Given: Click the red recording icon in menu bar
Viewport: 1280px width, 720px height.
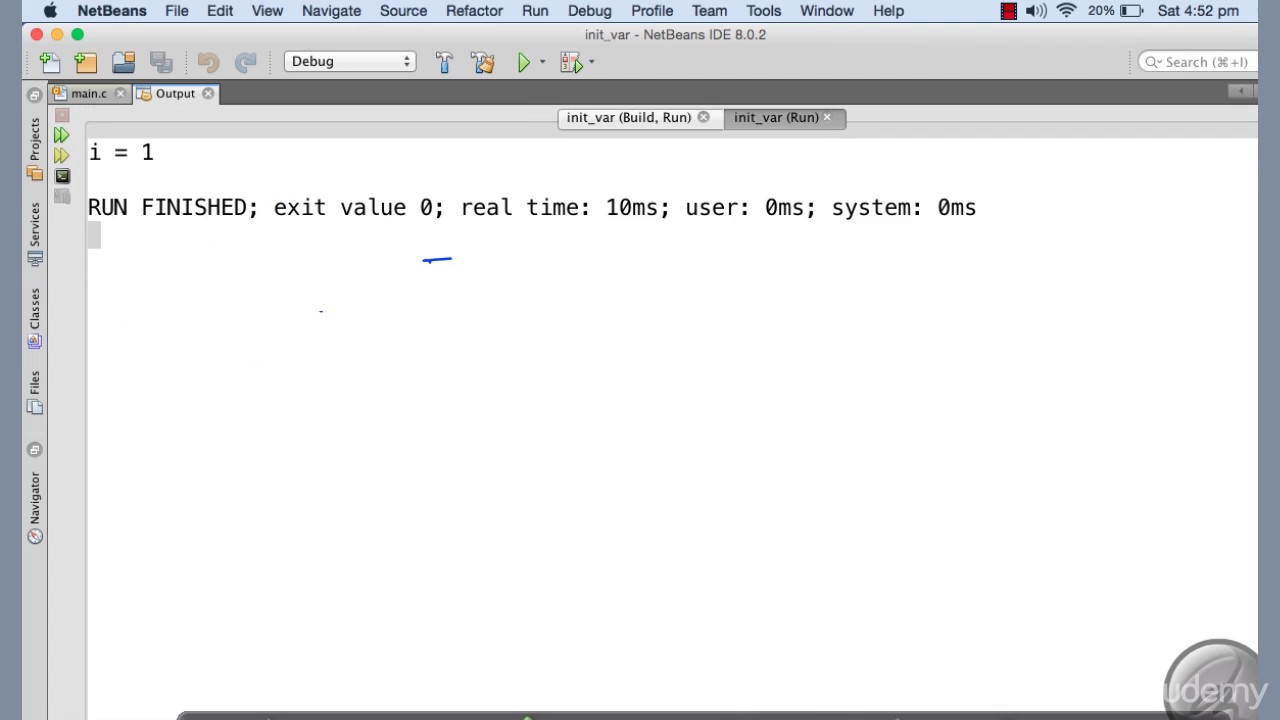Looking at the screenshot, I should click(1009, 11).
